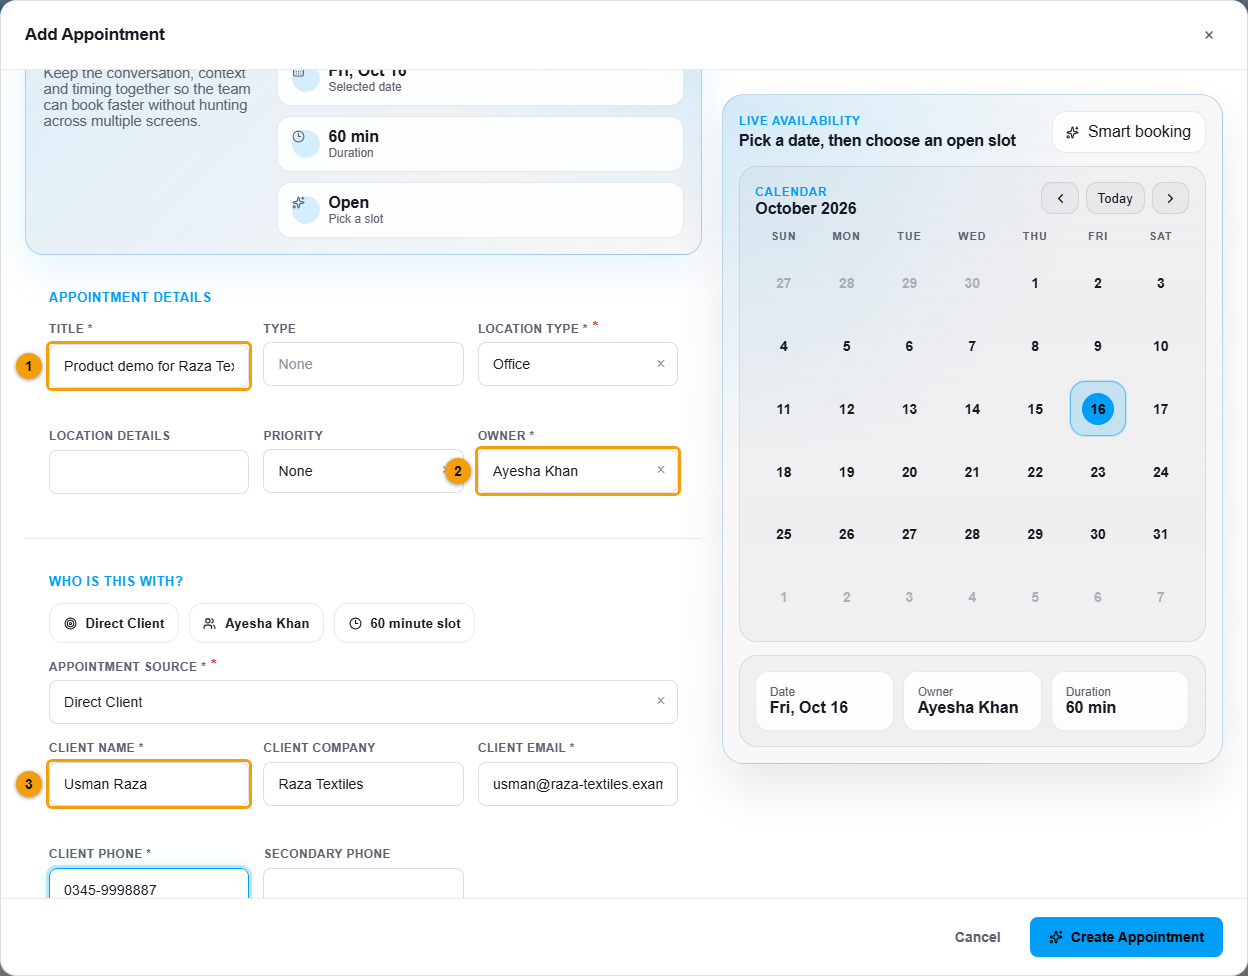This screenshot has width=1248, height=976.
Task: Click the people icon in Ayesha Khan chip
Action: [210, 623]
